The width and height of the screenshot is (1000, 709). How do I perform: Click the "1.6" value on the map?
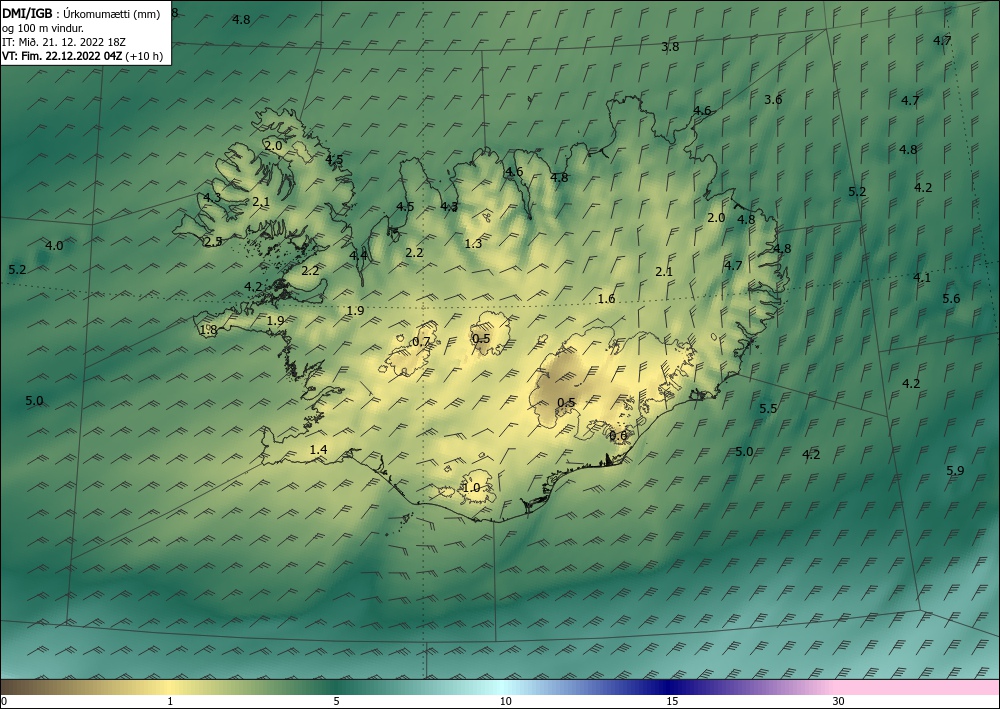click(607, 298)
